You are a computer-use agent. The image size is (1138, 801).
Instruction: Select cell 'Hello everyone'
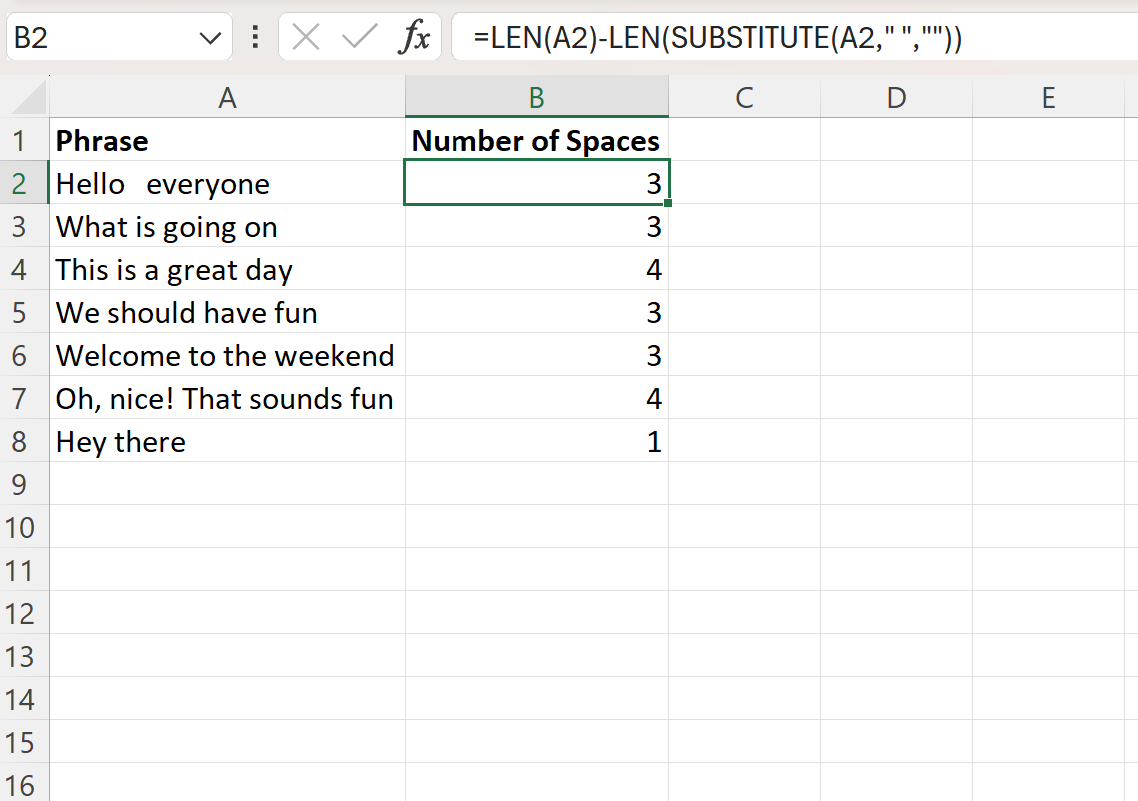[227, 183]
